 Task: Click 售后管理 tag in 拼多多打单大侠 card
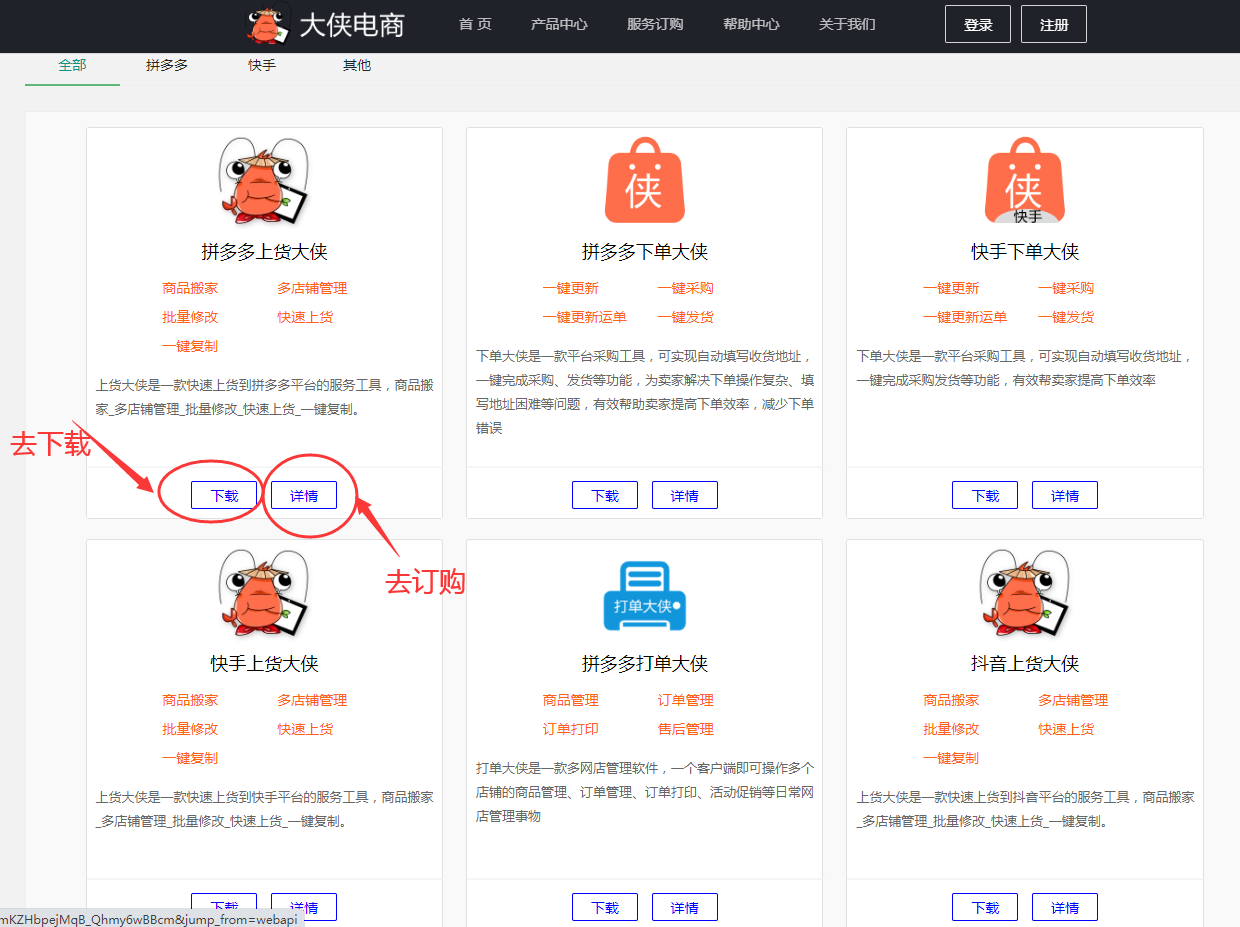click(686, 729)
